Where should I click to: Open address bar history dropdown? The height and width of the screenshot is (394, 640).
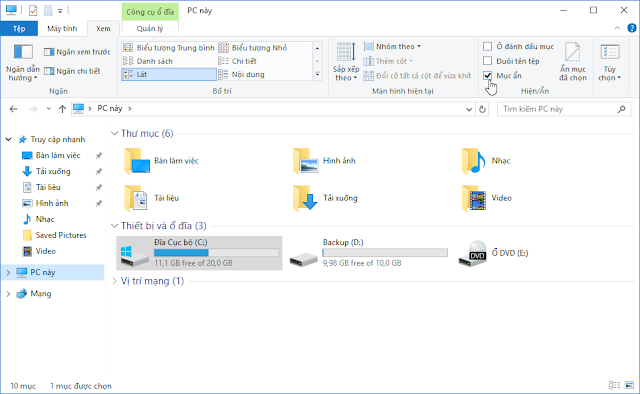pos(469,109)
